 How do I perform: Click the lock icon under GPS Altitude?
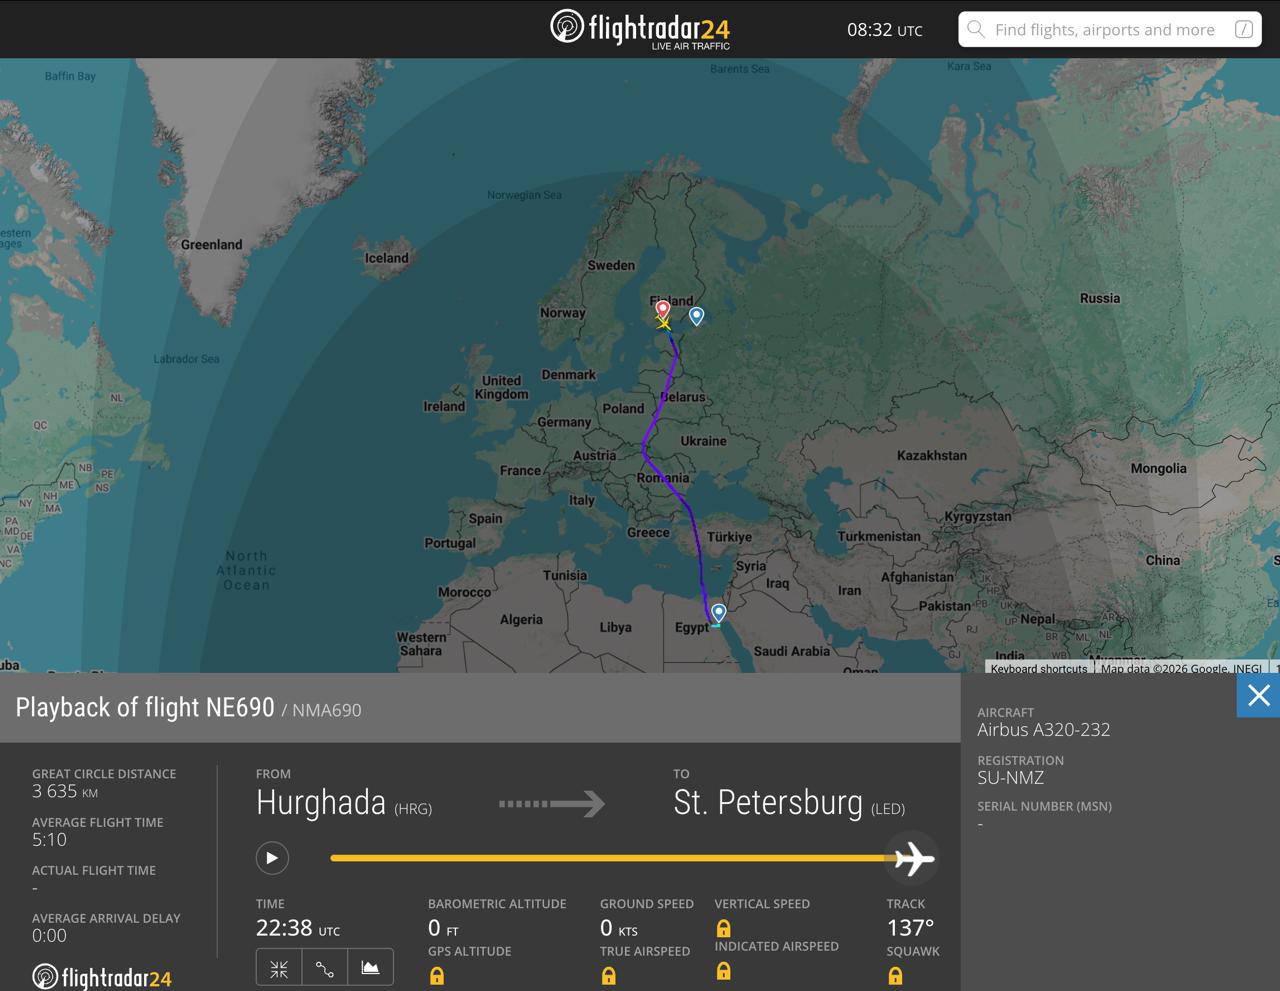pyautogui.click(x=437, y=975)
